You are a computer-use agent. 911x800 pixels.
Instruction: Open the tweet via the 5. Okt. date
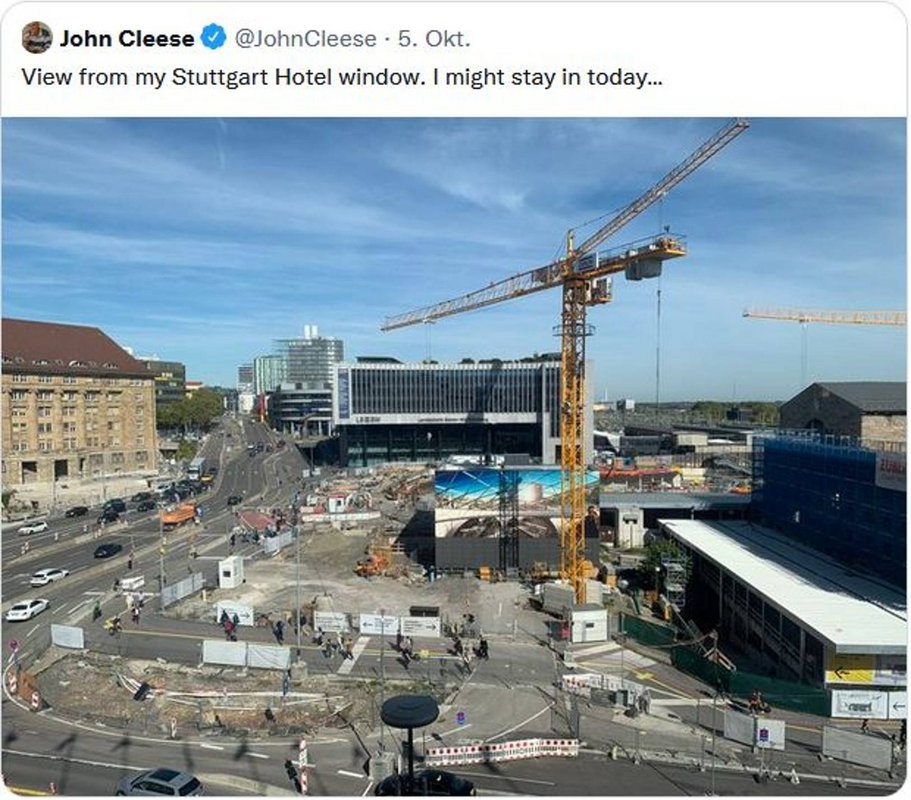point(433,38)
